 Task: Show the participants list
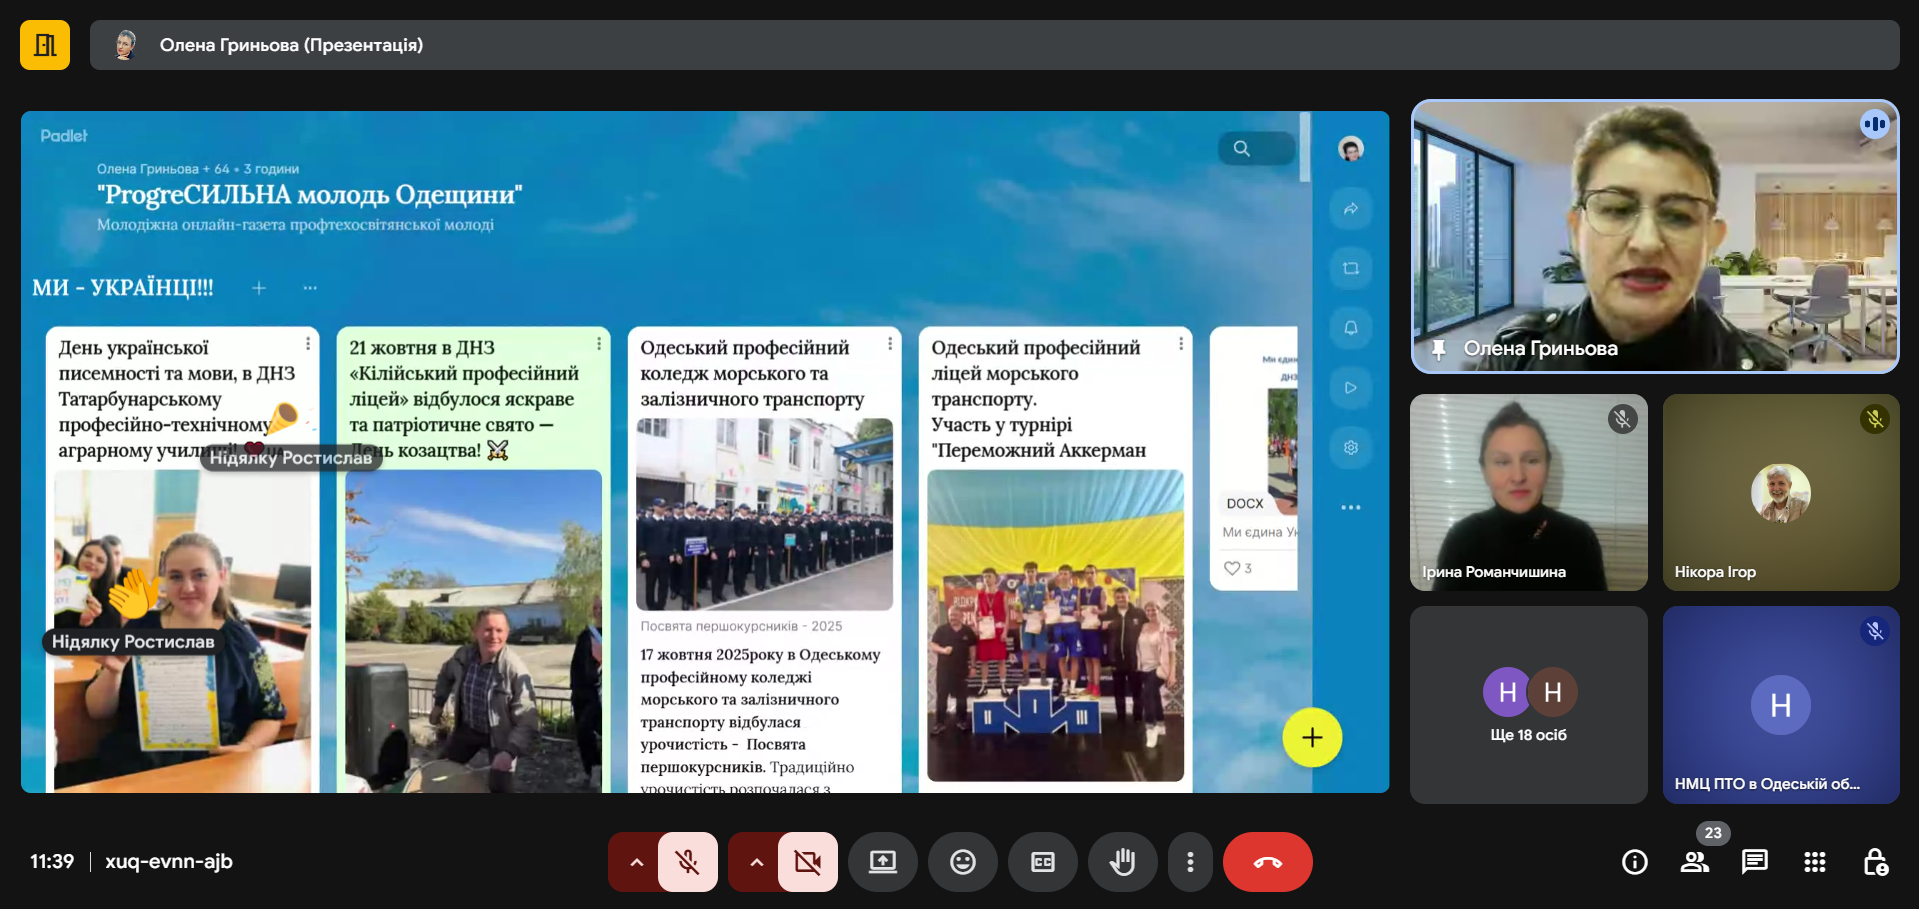click(x=1694, y=861)
